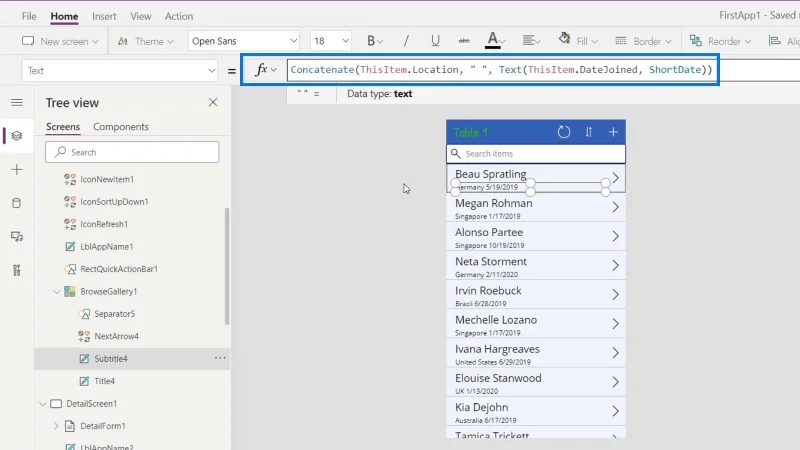
Task: Switch to the Screens tab
Action: click(63, 127)
